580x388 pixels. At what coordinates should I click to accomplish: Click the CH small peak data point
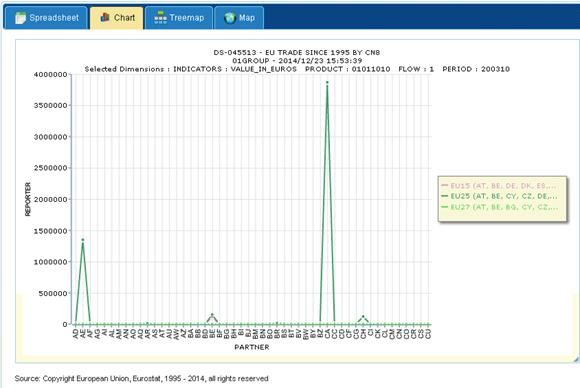[363, 317]
